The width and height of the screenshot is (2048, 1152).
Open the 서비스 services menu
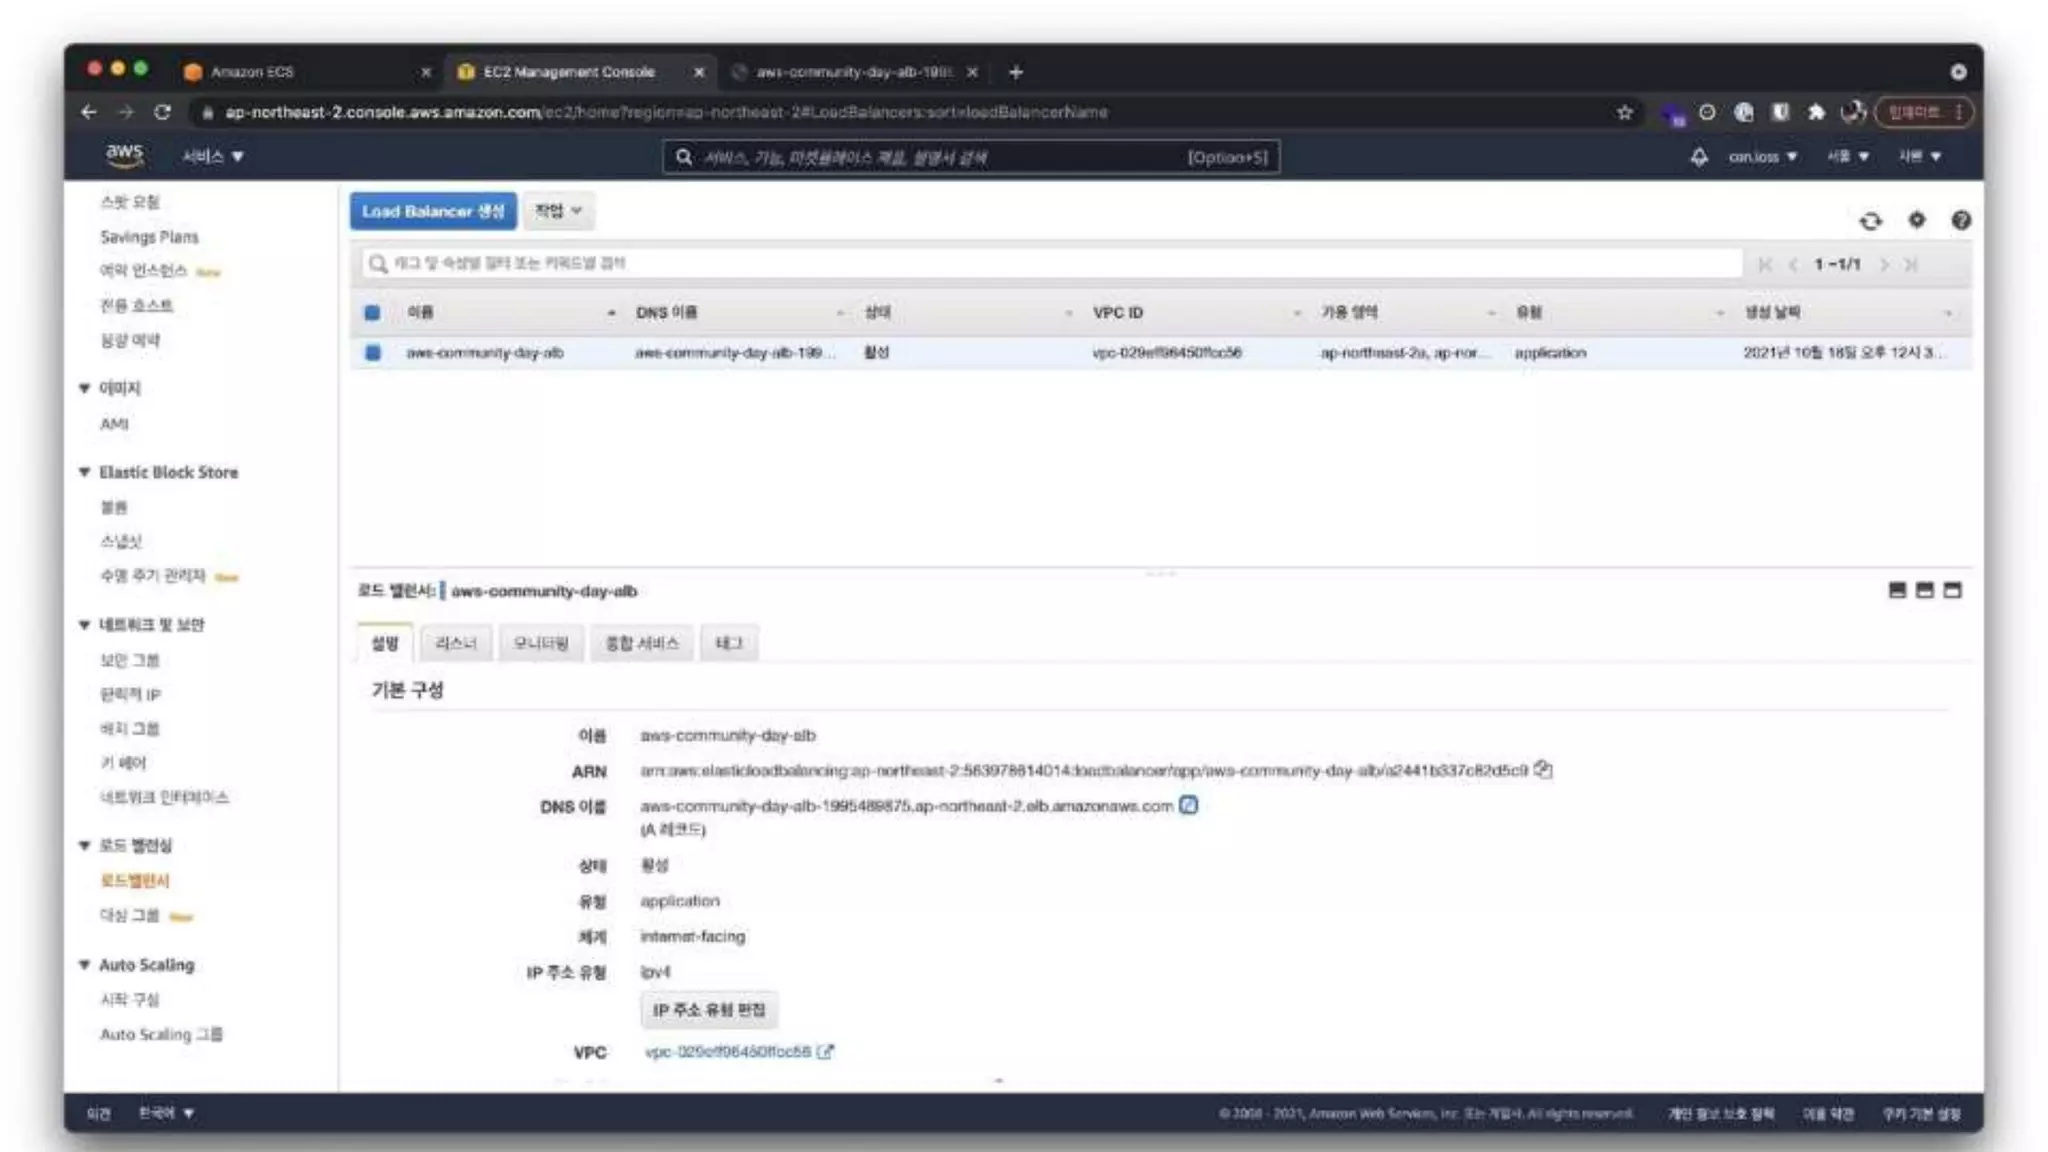tap(212, 157)
